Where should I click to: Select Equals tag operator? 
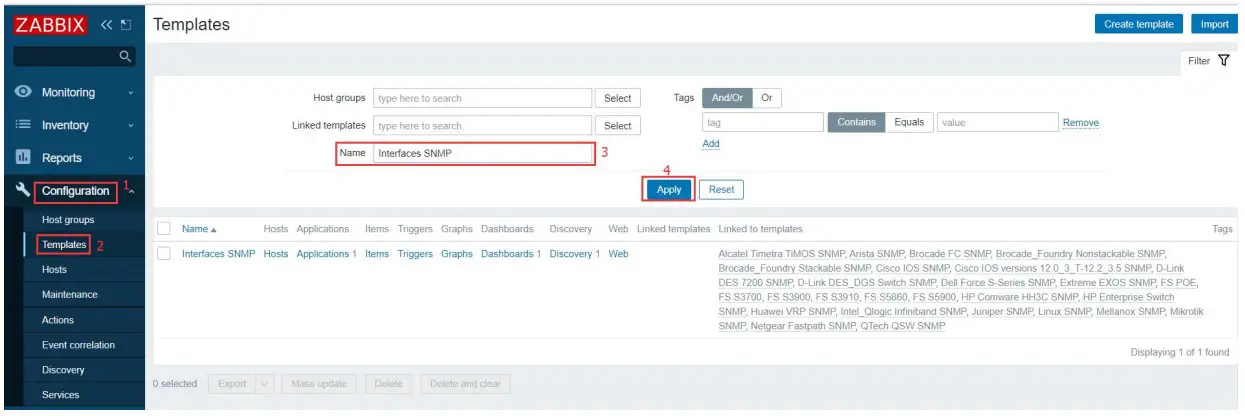tap(909, 122)
